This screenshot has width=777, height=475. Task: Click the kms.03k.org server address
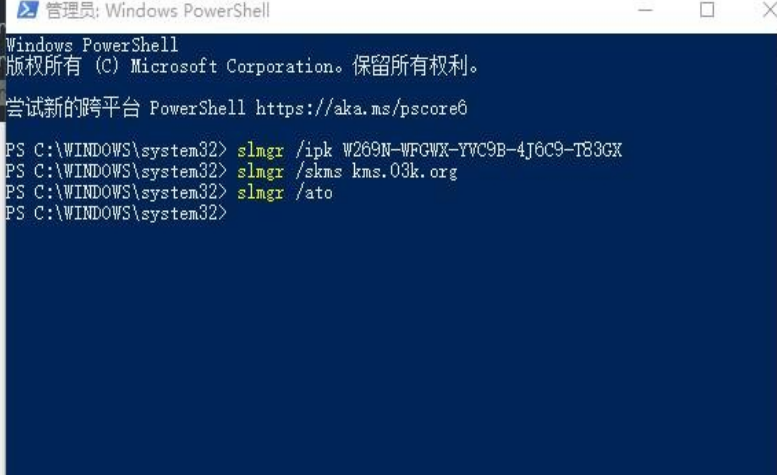pyautogui.click(x=404, y=171)
